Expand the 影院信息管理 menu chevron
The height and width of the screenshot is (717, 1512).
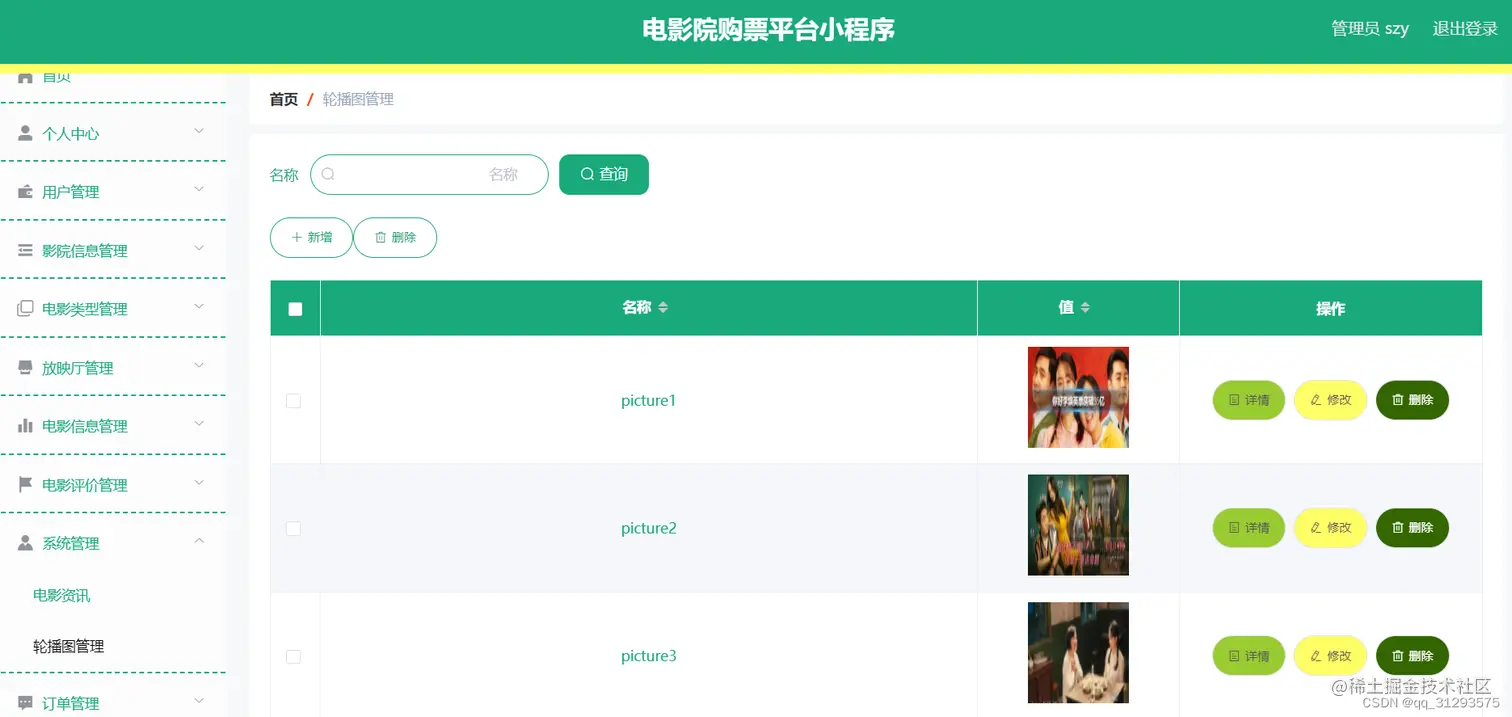coord(199,248)
